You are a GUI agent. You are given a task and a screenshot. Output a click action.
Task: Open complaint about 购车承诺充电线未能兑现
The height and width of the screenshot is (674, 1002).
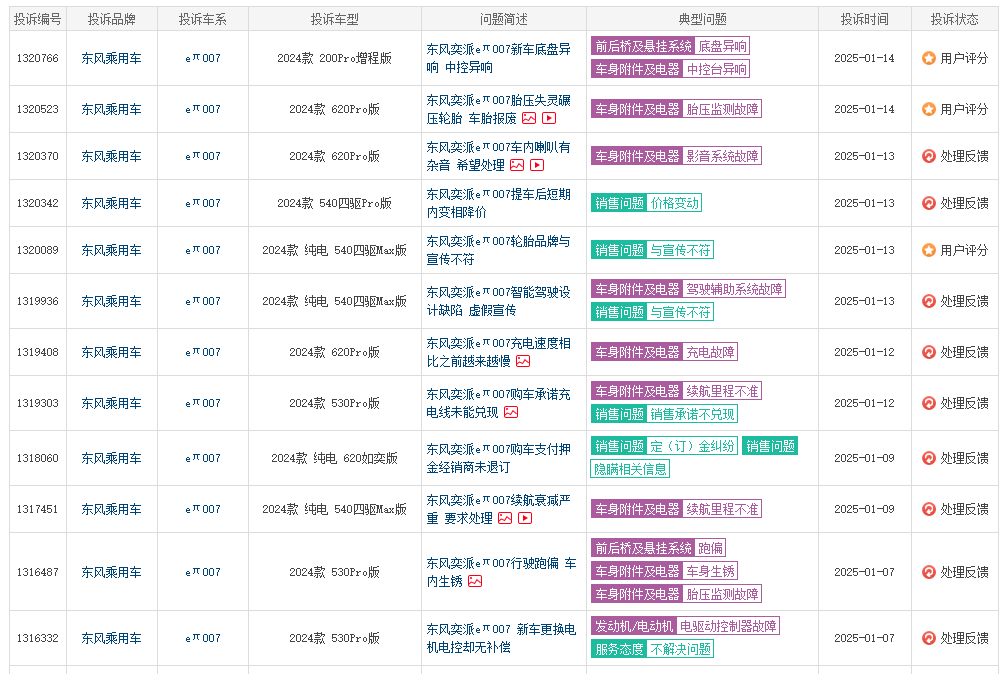[498, 403]
